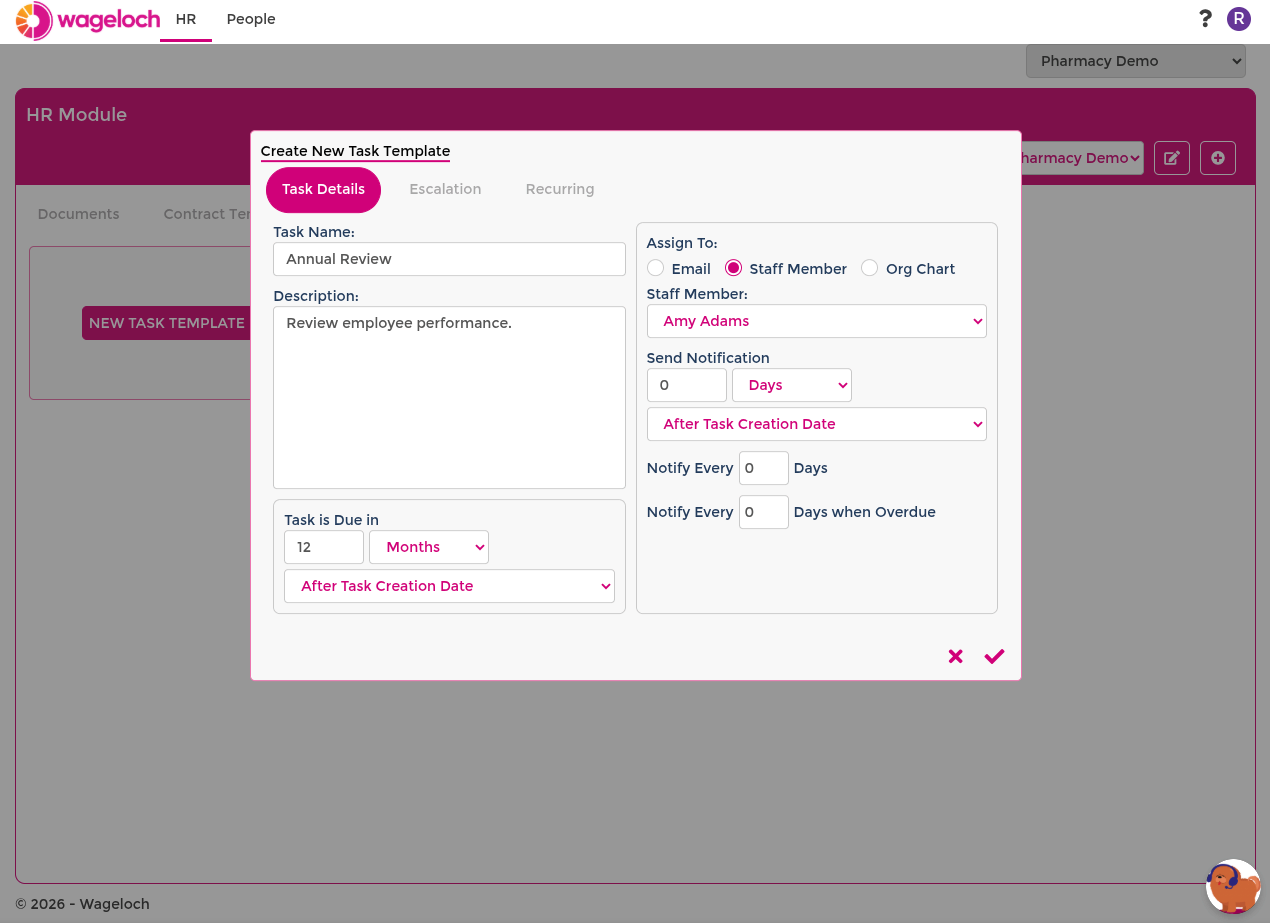Open the user profile avatar R
Image resolution: width=1270 pixels, height=923 pixels.
[x=1239, y=18]
